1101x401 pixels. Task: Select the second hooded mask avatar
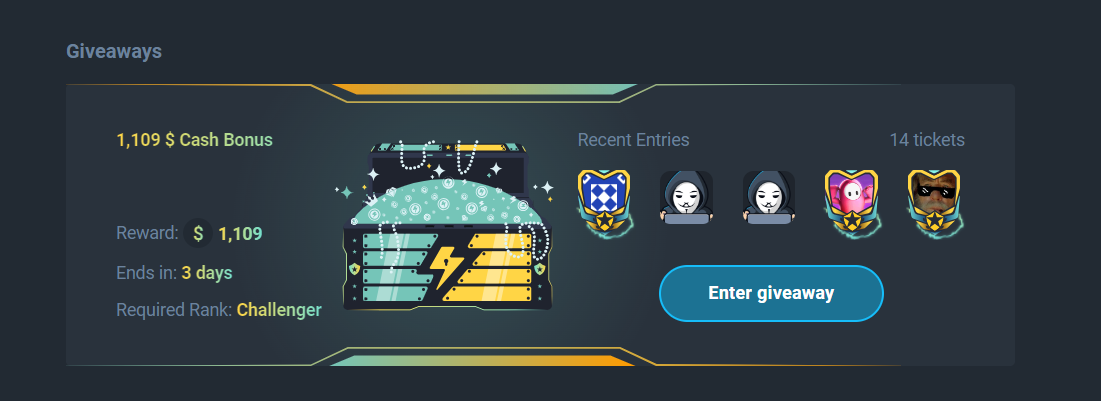tap(769, 197)
